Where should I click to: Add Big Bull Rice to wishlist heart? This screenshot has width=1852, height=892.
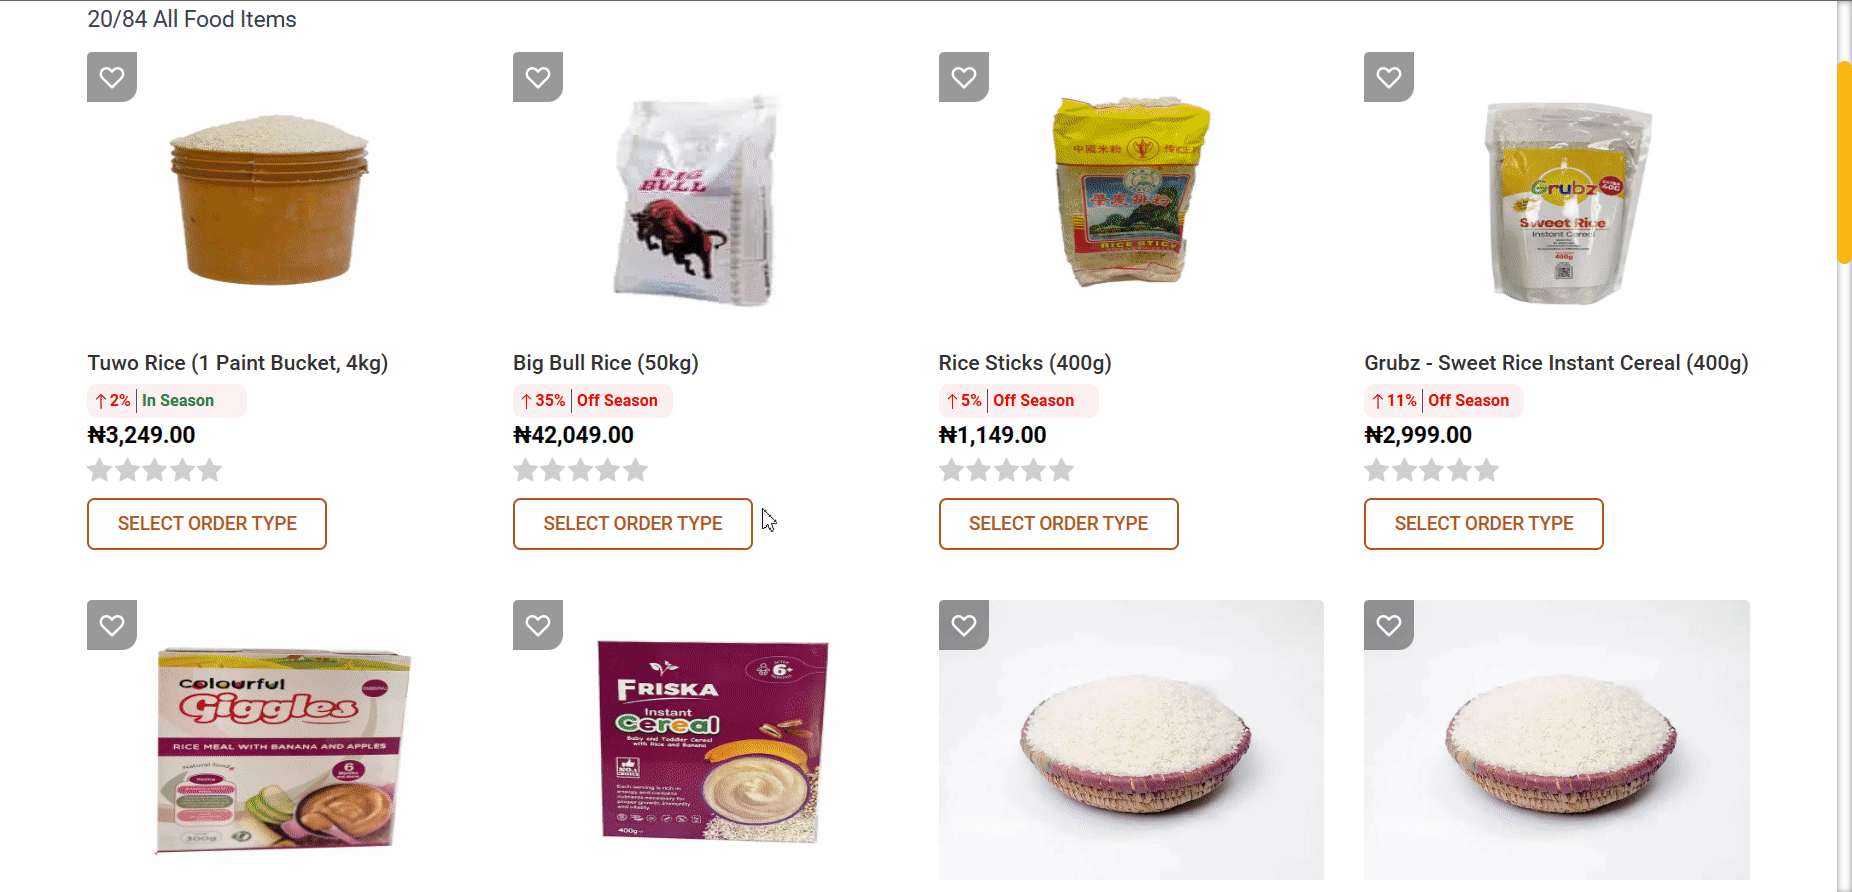pos(538,77)
